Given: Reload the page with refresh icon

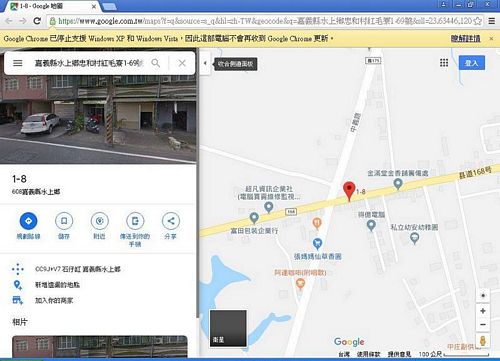Looking at the screenshot, I should pyautogui.click(x=37, y=21).
